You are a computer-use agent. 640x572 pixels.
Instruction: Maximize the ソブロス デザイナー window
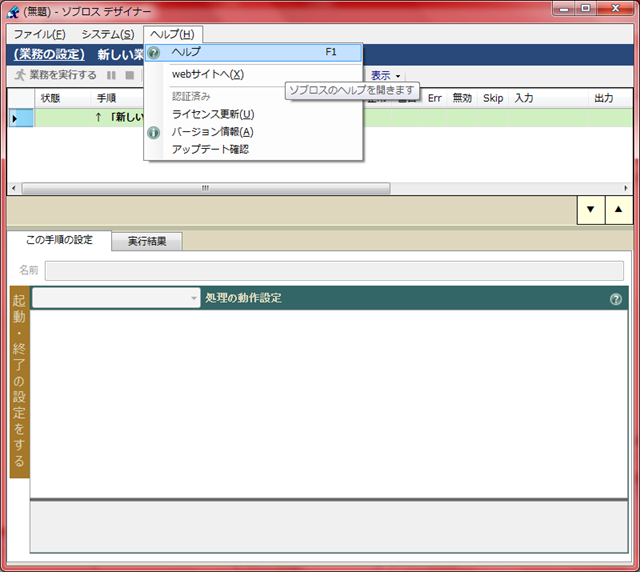(x=586, y=9)
